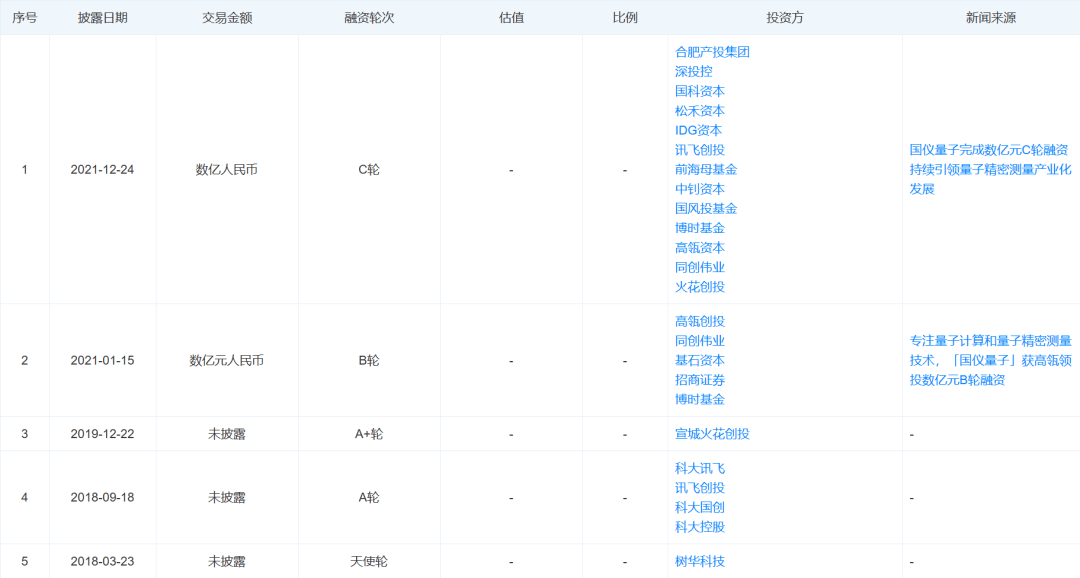Click the 投资方 column header
1080x578 pixels.
pos(785,18)
